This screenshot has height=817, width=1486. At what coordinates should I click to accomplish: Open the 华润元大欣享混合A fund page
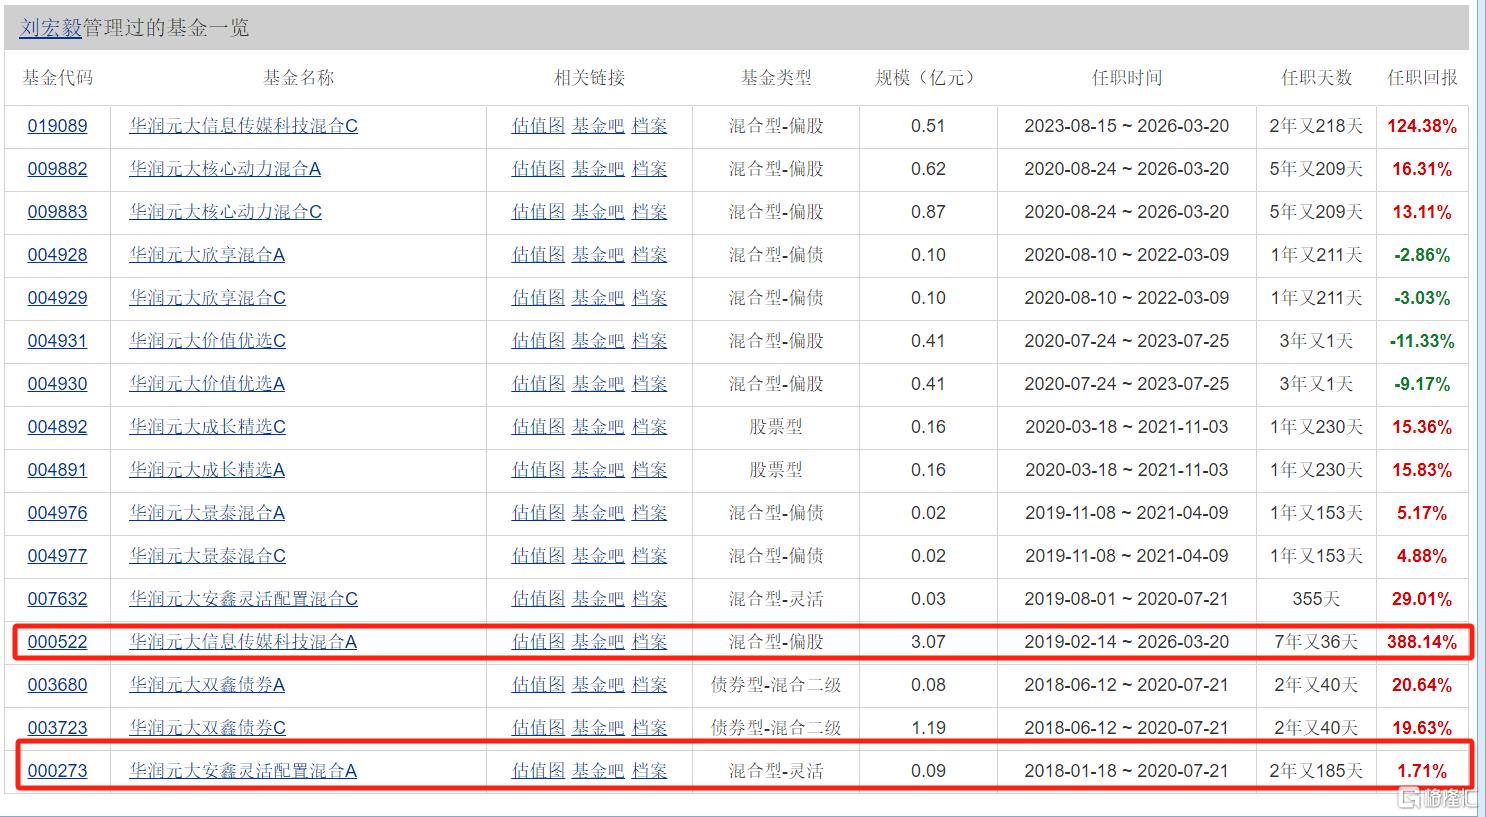click(x=207, y=255)
